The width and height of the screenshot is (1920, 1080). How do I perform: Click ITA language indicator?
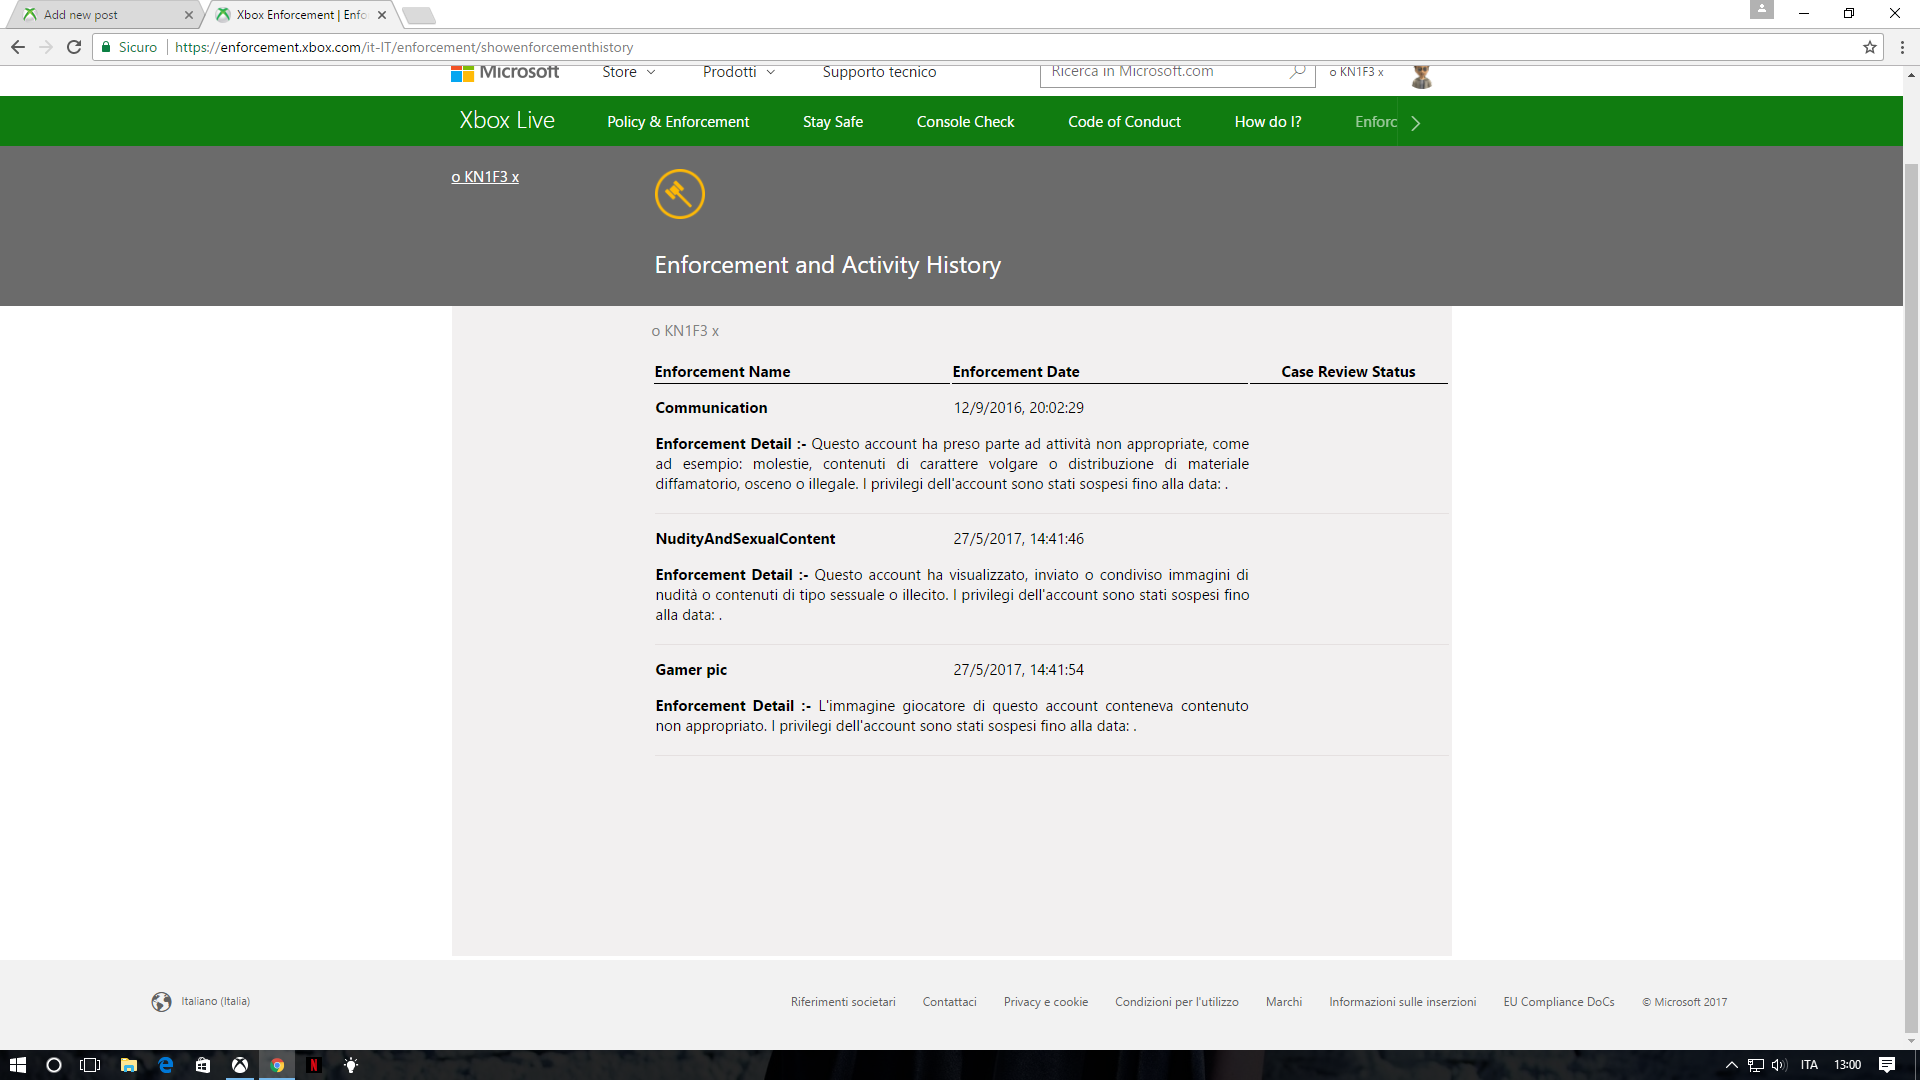point(1809,1065)
